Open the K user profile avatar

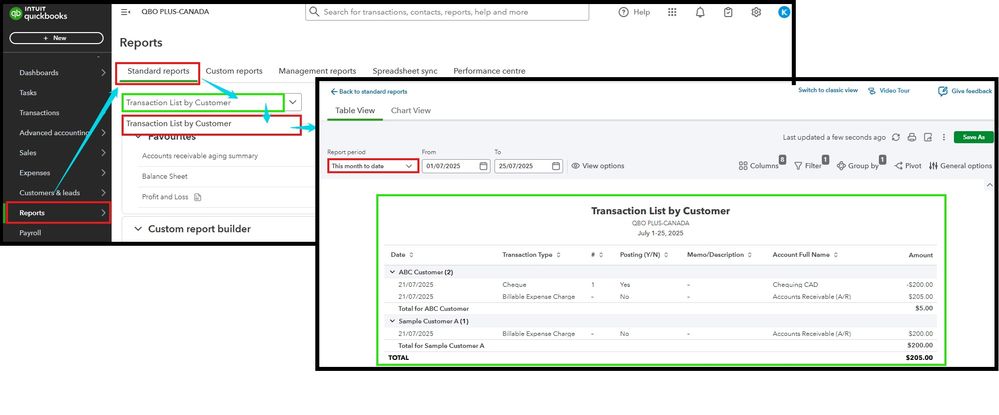784,12
